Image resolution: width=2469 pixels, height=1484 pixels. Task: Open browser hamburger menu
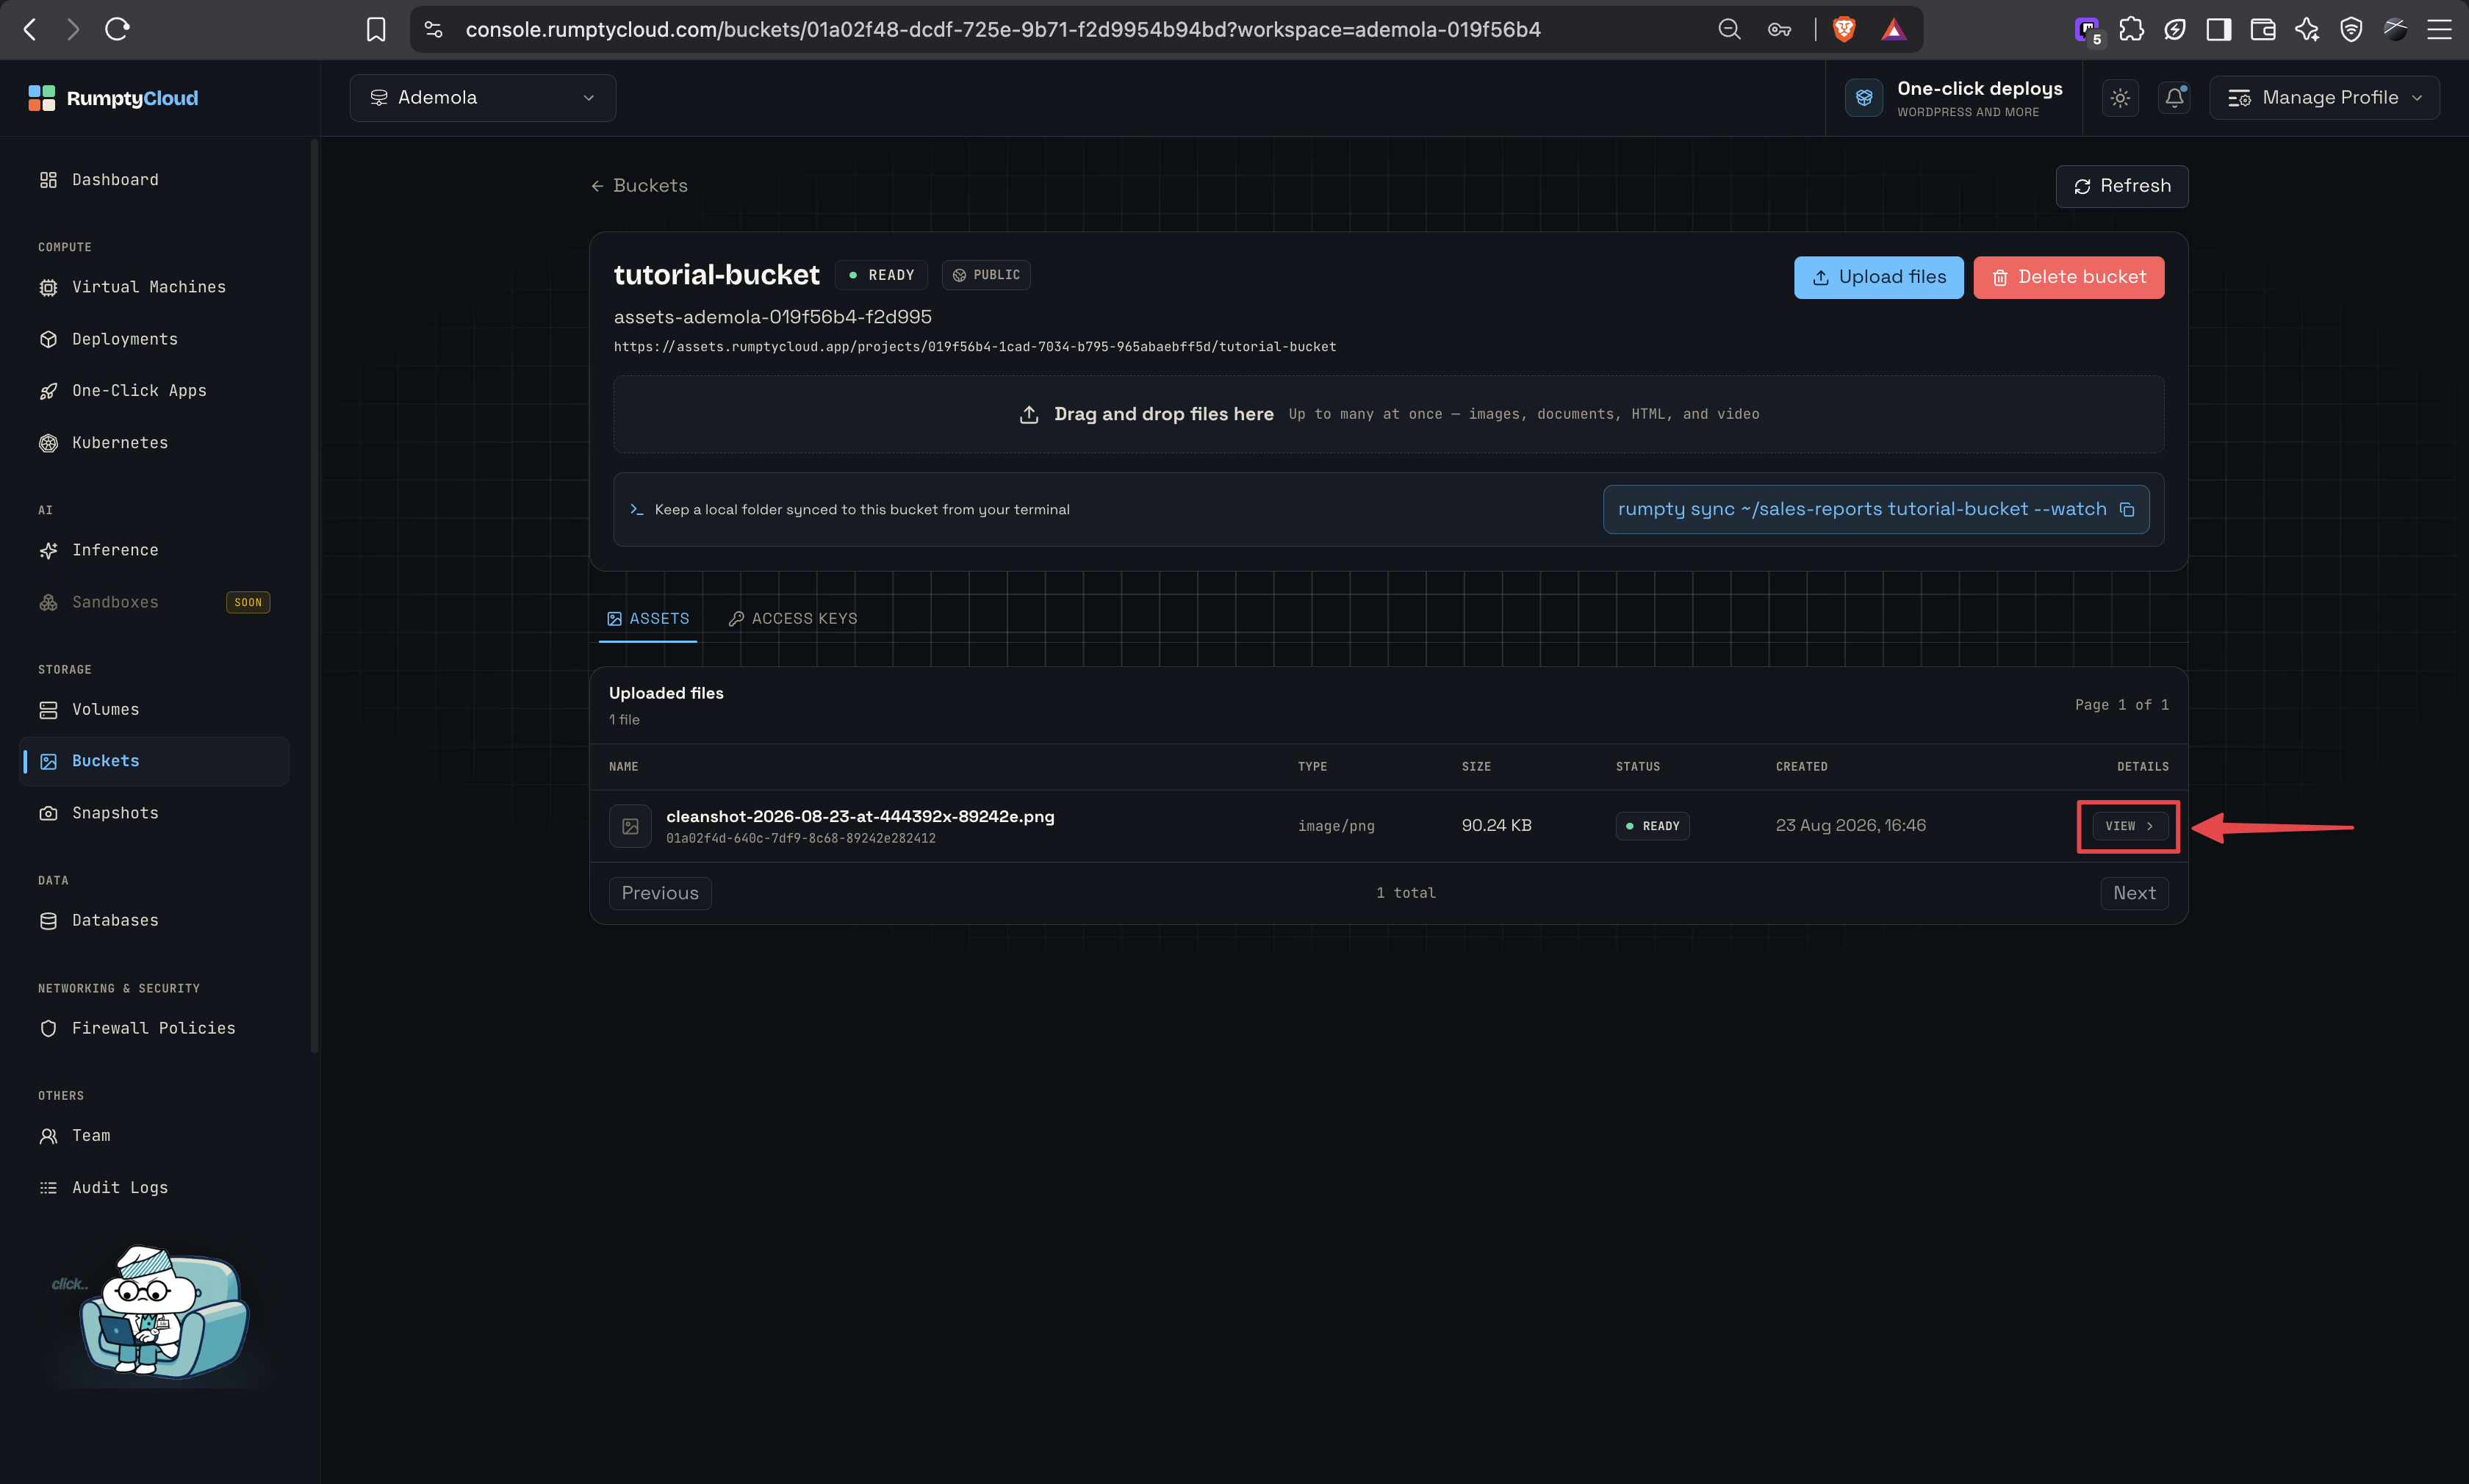click(2439, 29)
